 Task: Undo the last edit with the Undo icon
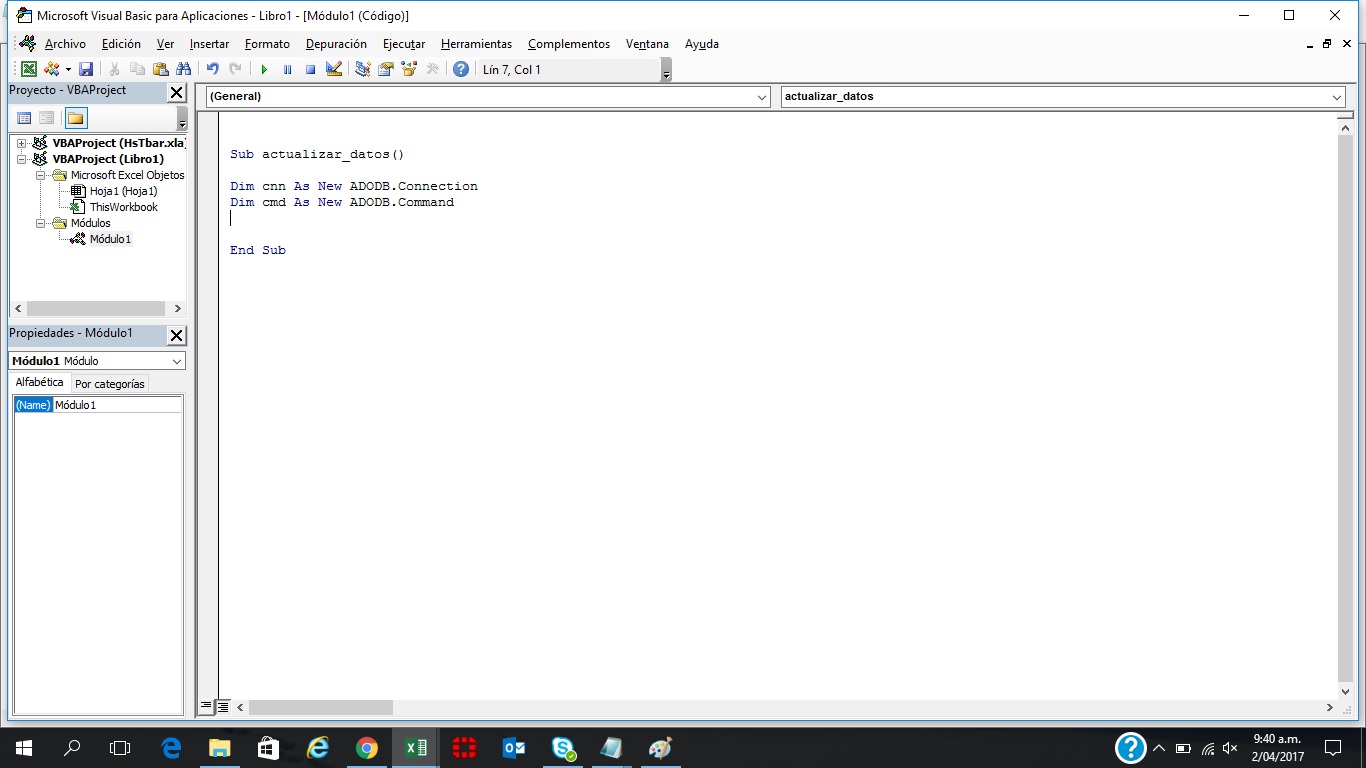point(213,68)
